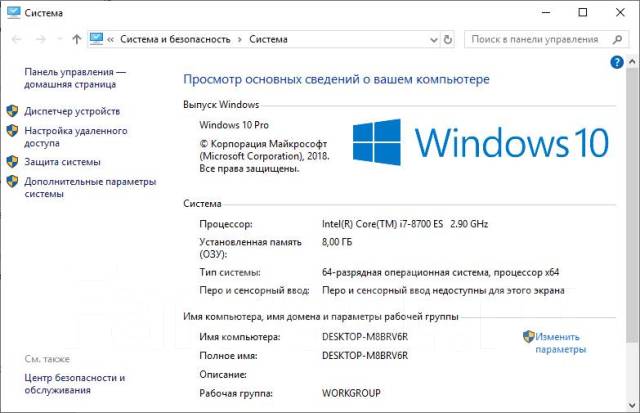This screenshot has width=640, height=413.
Task: Open Дополнительные параметры системы link
Action: 90,187
